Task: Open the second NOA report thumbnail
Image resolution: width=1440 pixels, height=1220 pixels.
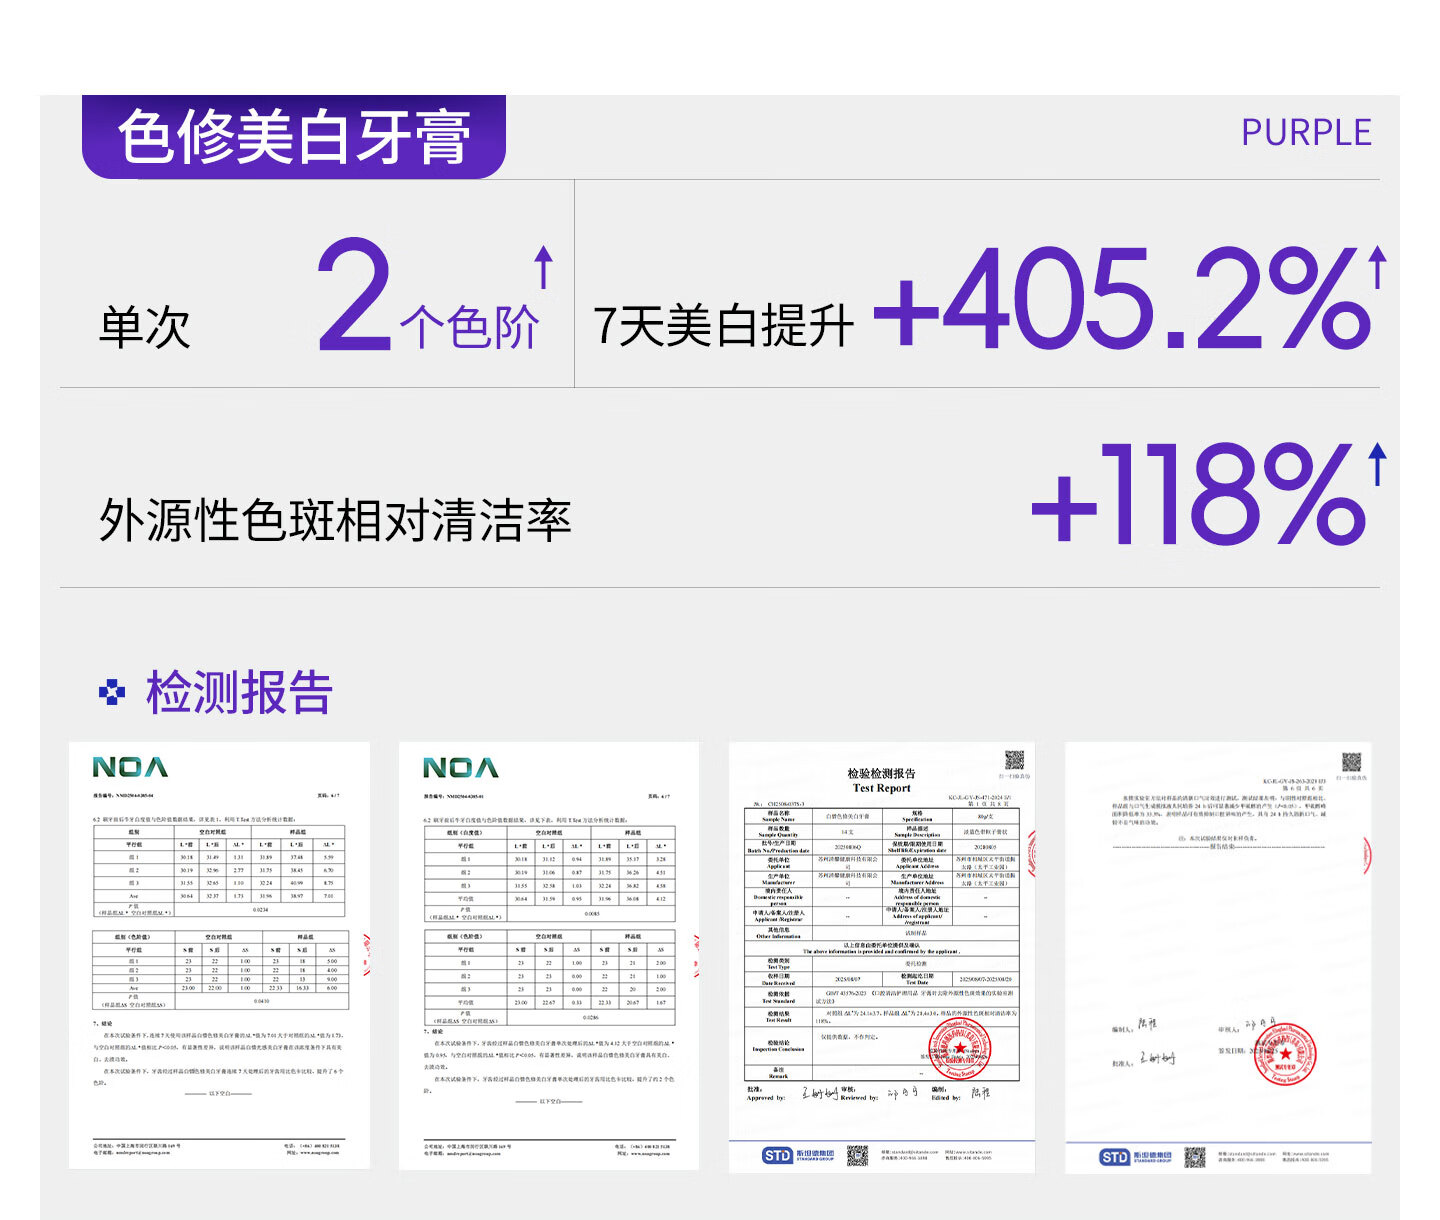Action: [x=549, y=955]
